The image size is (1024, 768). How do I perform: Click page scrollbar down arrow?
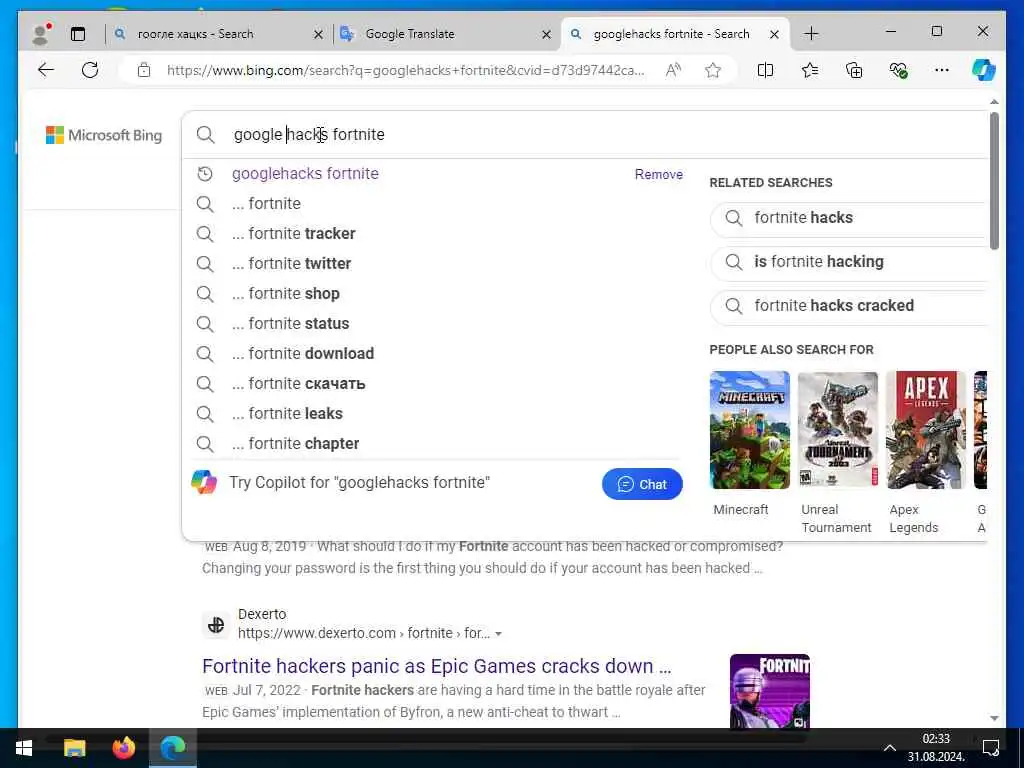[994, 718]
